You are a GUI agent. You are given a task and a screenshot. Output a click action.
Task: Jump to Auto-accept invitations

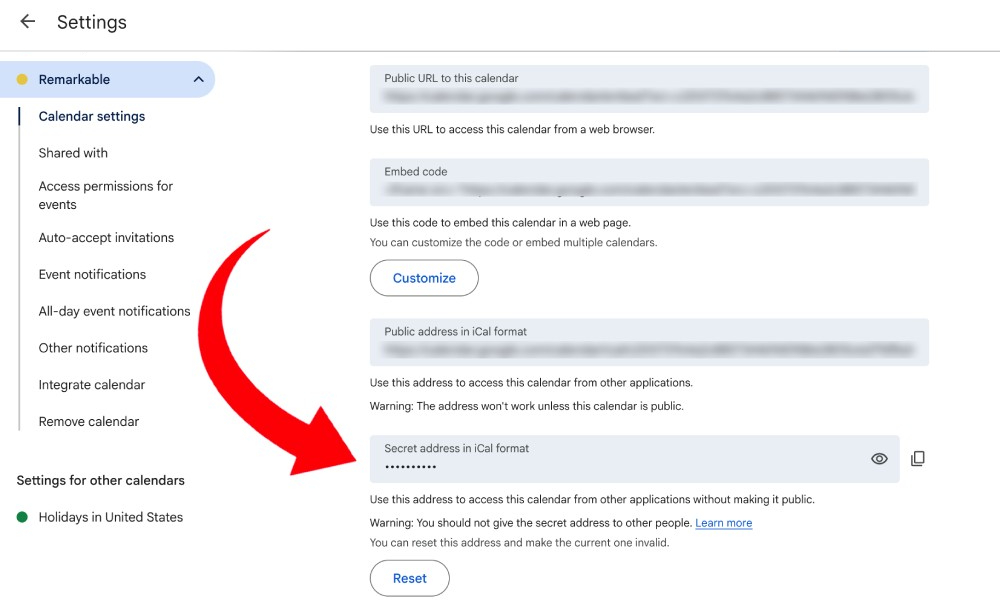106,238
